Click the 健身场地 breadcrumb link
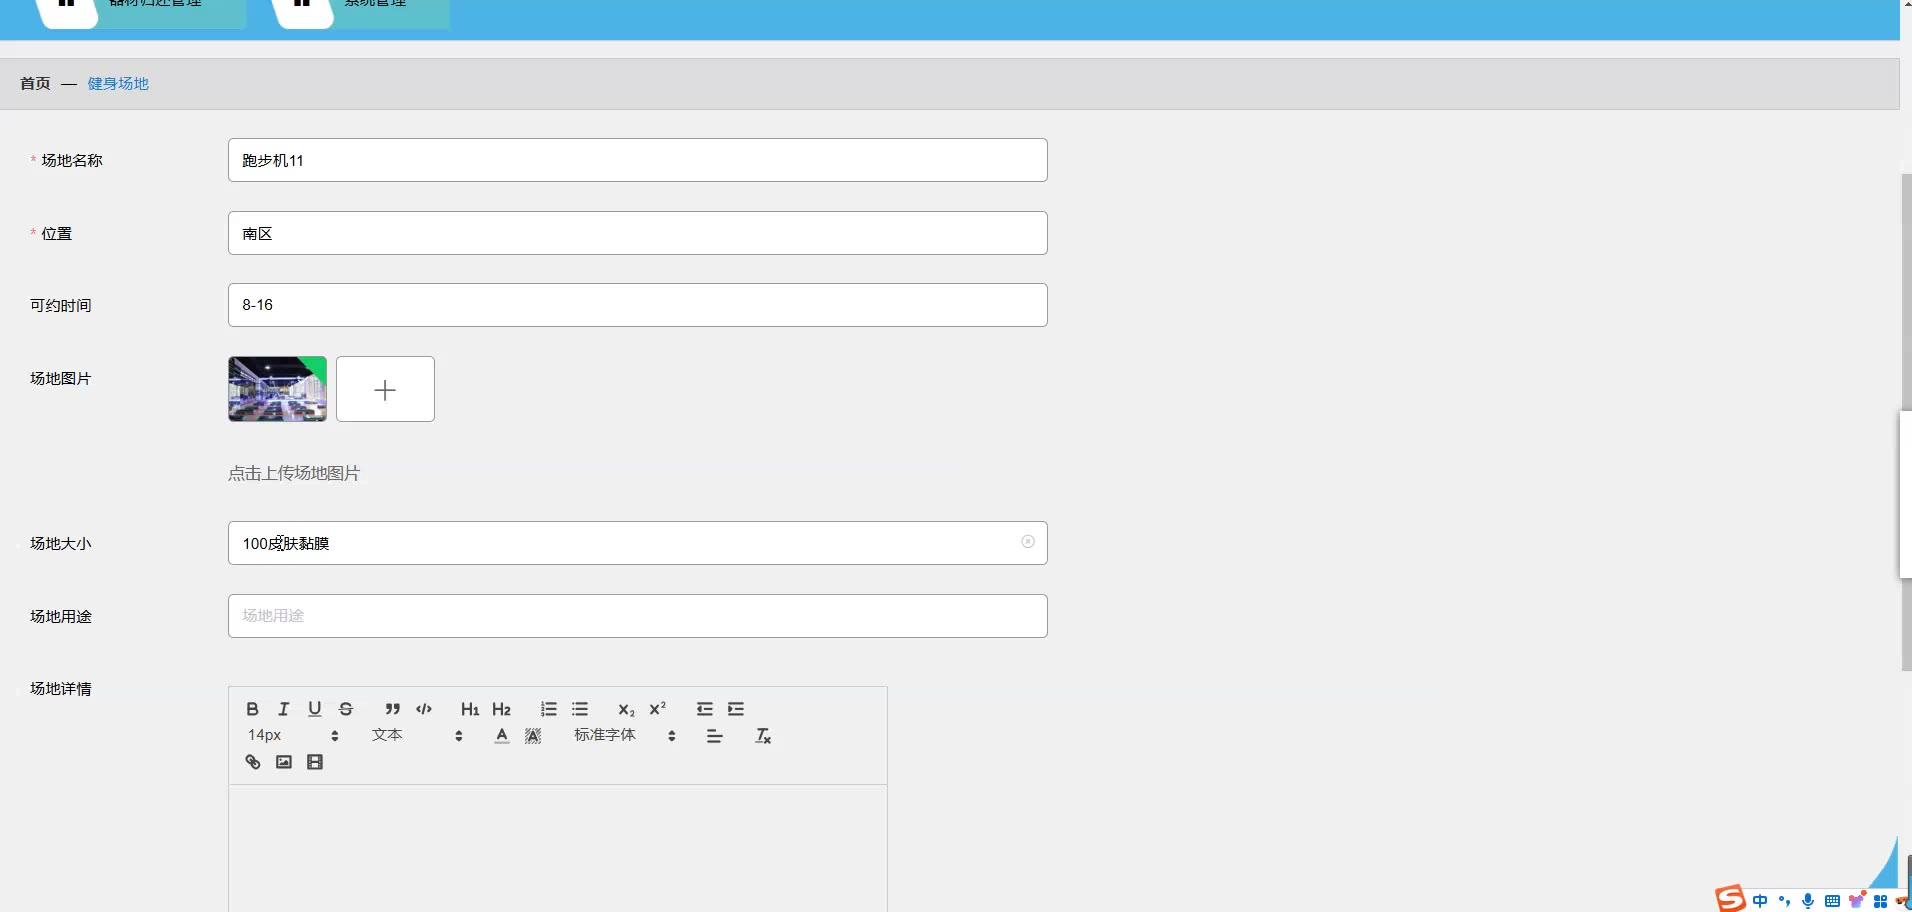Image resolution: width=1912 pixels, height=912 pixels. coord(118,83)
